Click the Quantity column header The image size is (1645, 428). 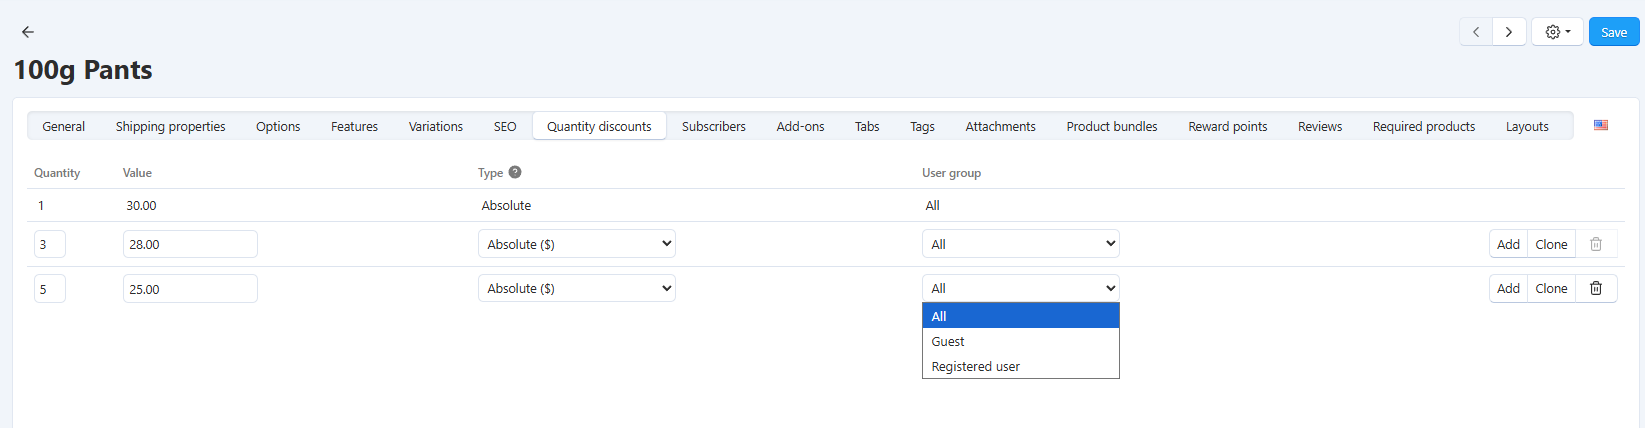point(57,173)
